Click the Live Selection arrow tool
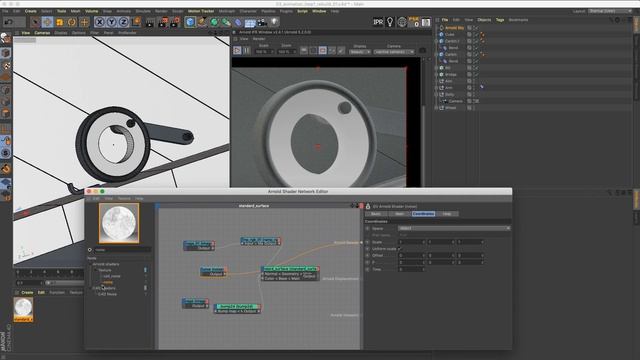This screenshot has height=360, width=640. click(x=36, y=22)
